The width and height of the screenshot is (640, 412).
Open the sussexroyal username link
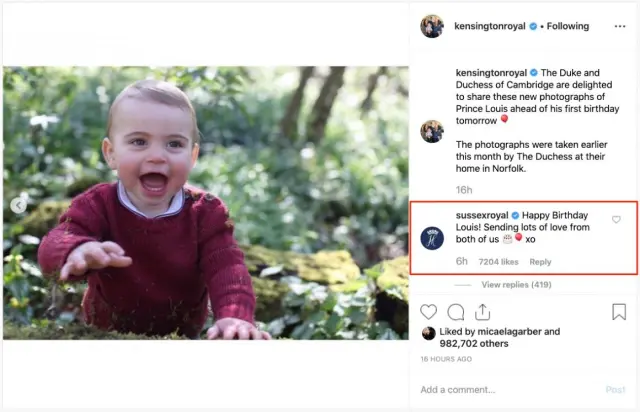pyautogui.click(x=482, y=215)
